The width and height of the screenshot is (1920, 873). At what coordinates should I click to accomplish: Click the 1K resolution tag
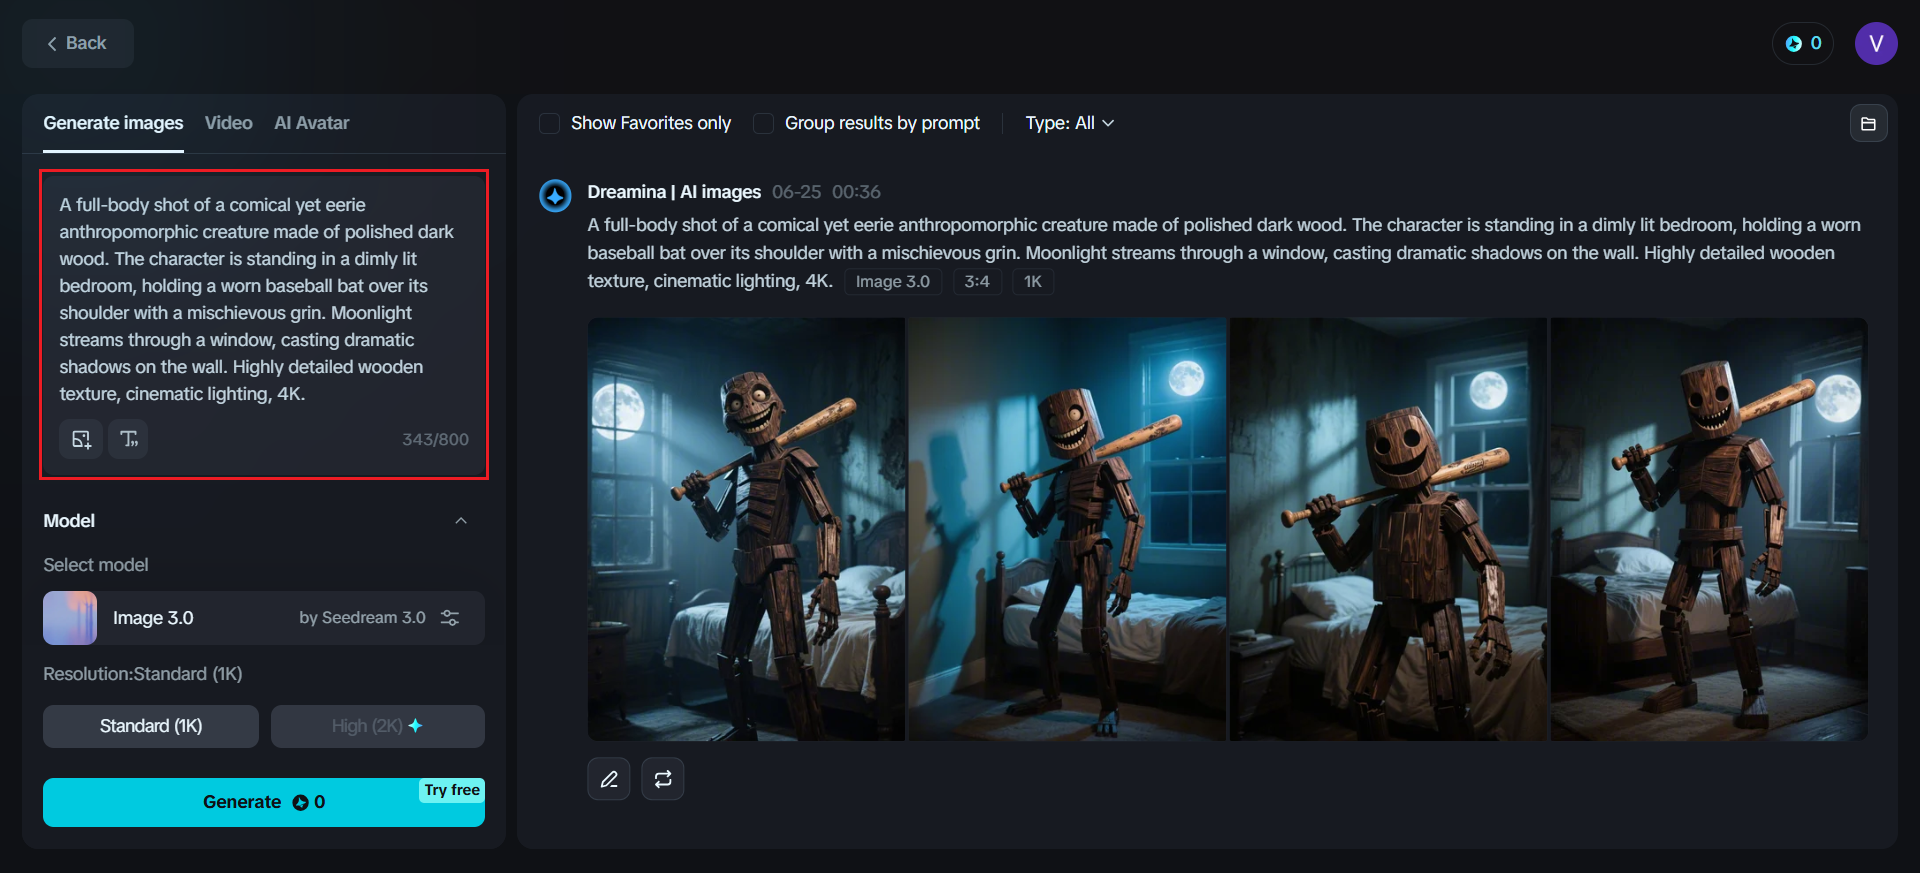tap(1033, 282)
